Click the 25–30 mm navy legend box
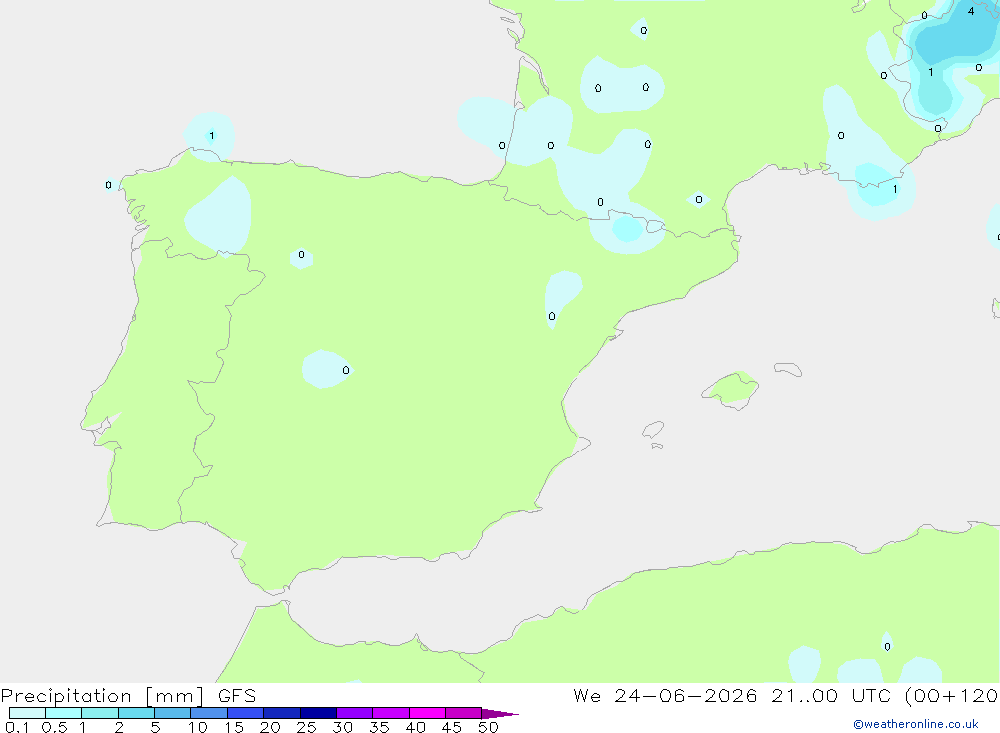Viewport: 1000px width, 733px height. click(x=318, y=713)
